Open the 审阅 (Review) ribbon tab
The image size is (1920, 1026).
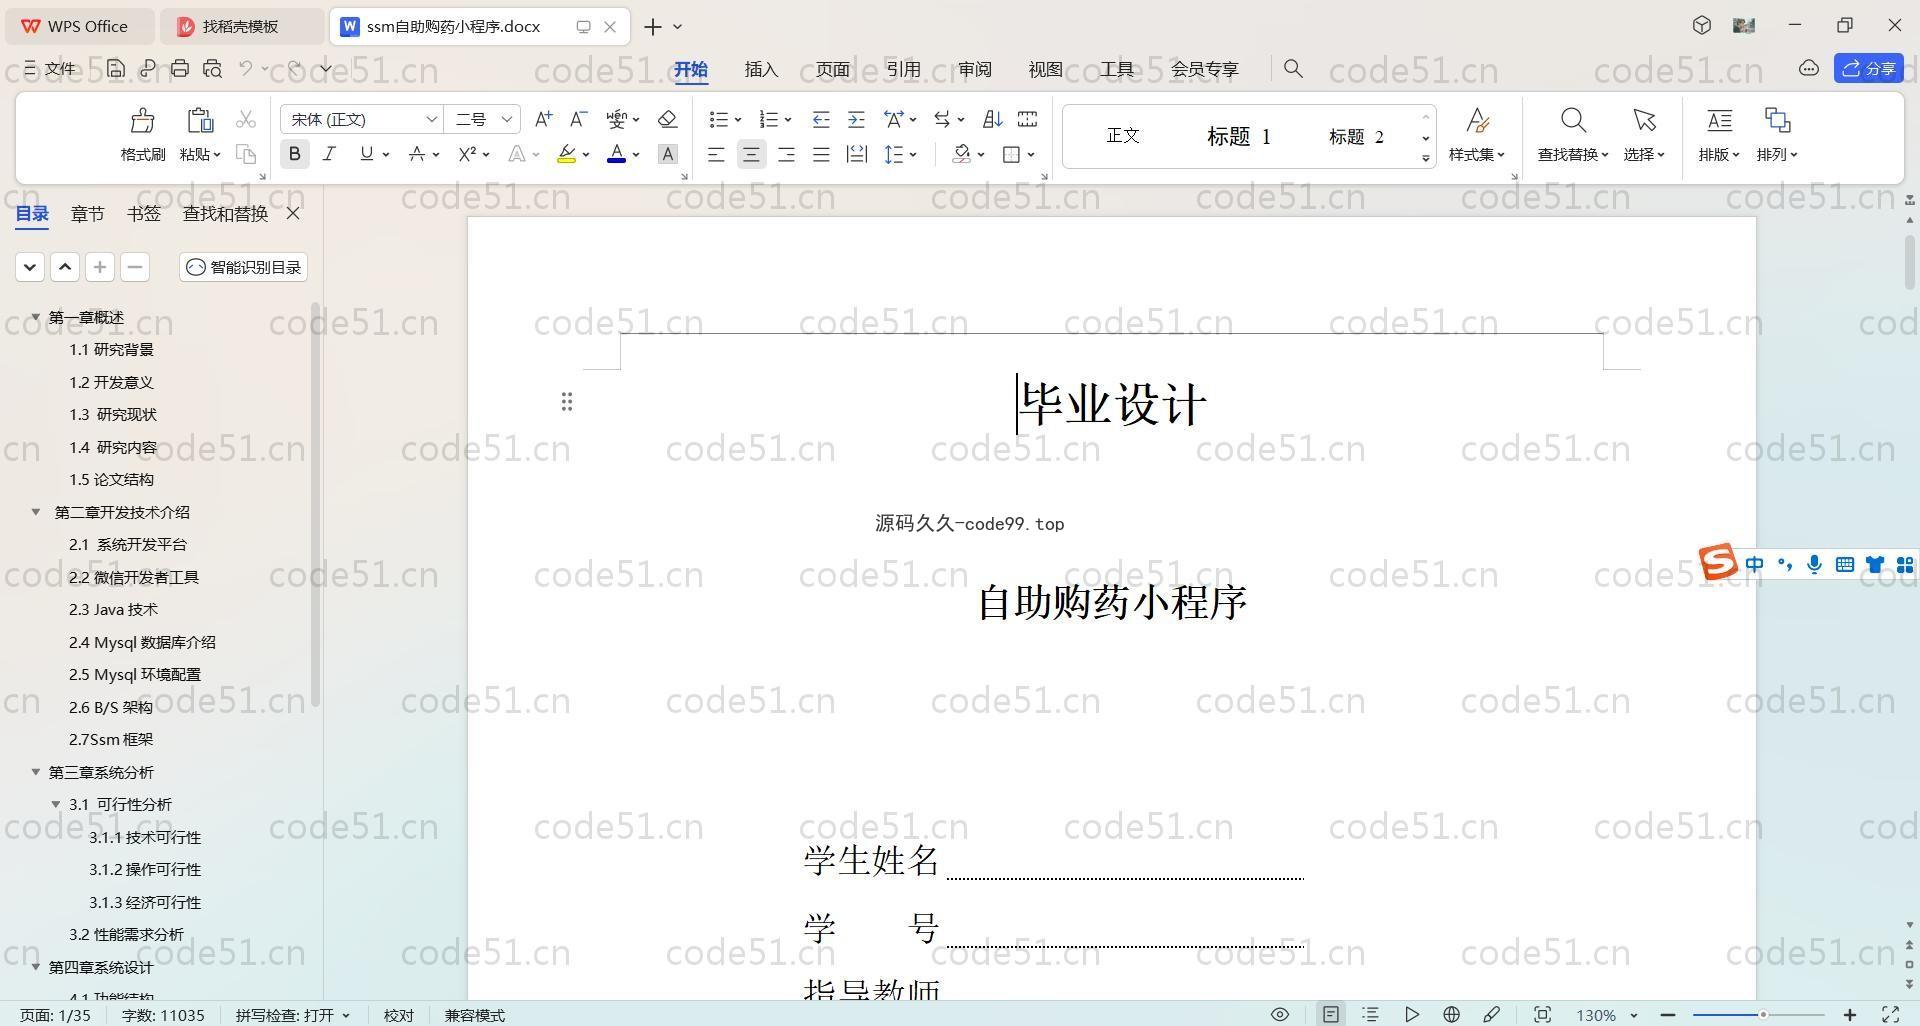[974, 69]
